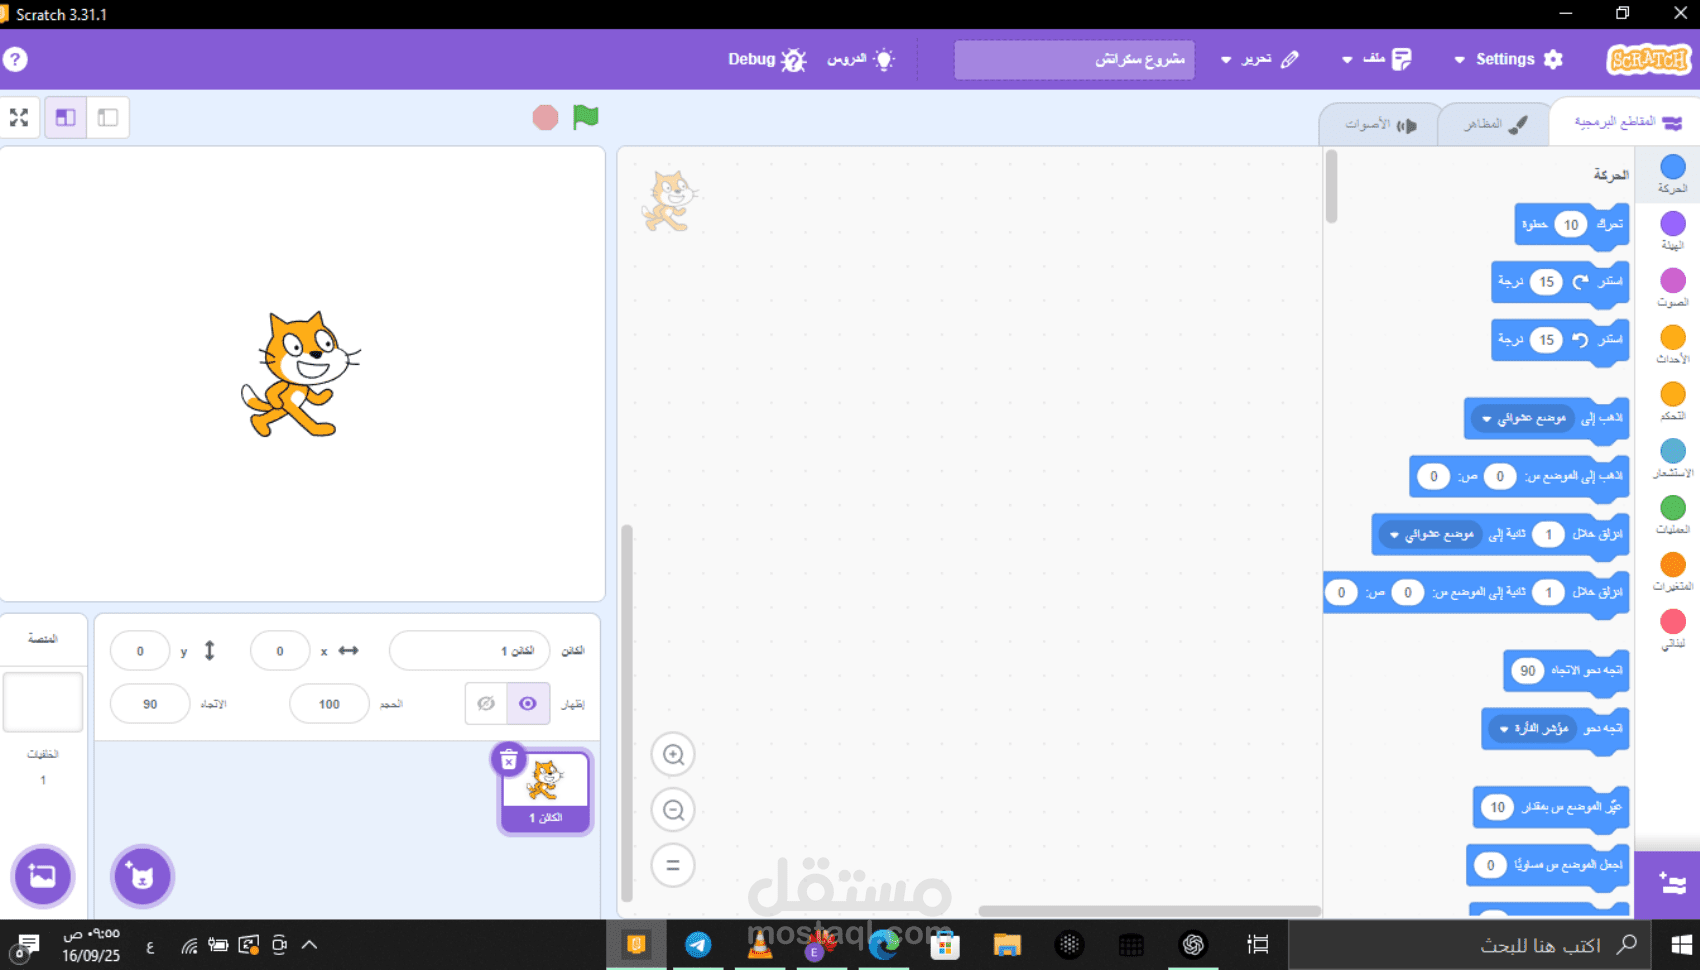The image size is (1700, 970).
Task: Open File Explorer from the taskbar
Action: 1007,945
